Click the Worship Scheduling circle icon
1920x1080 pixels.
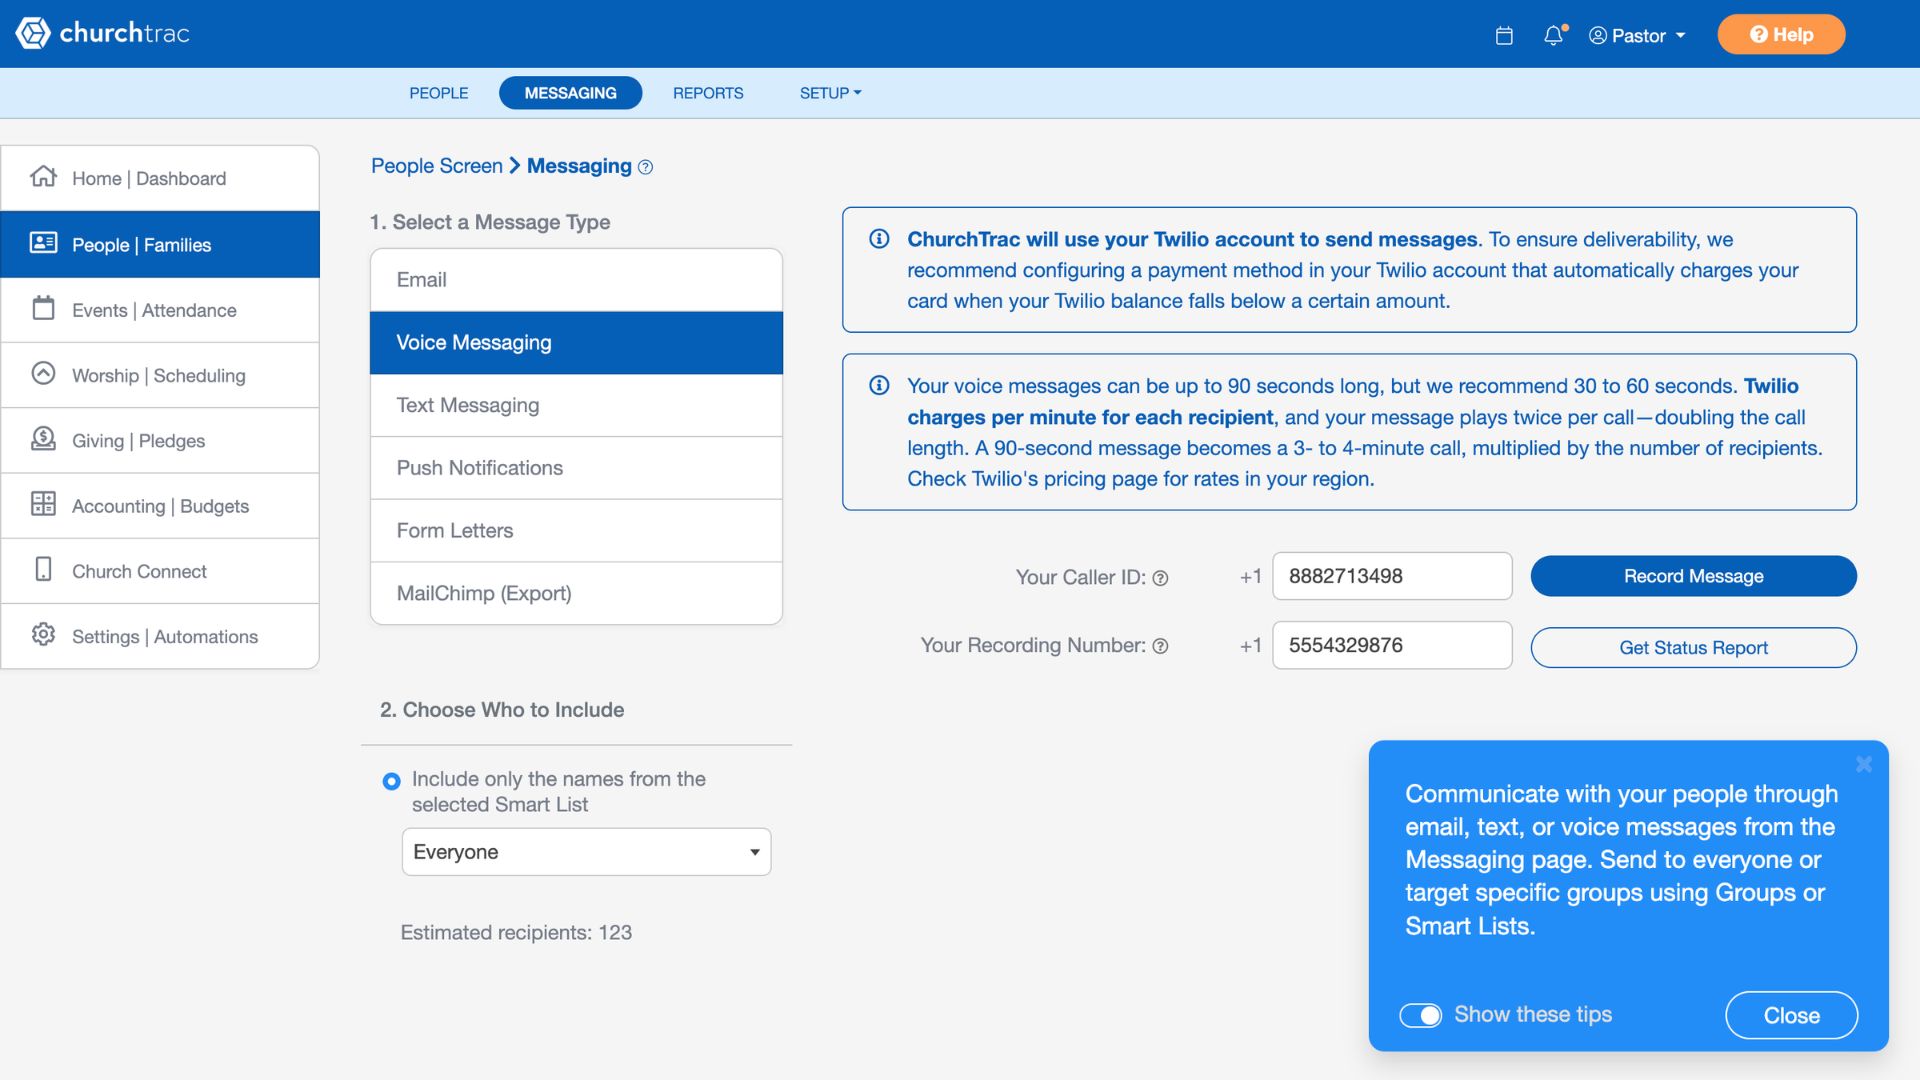(43, 373)
